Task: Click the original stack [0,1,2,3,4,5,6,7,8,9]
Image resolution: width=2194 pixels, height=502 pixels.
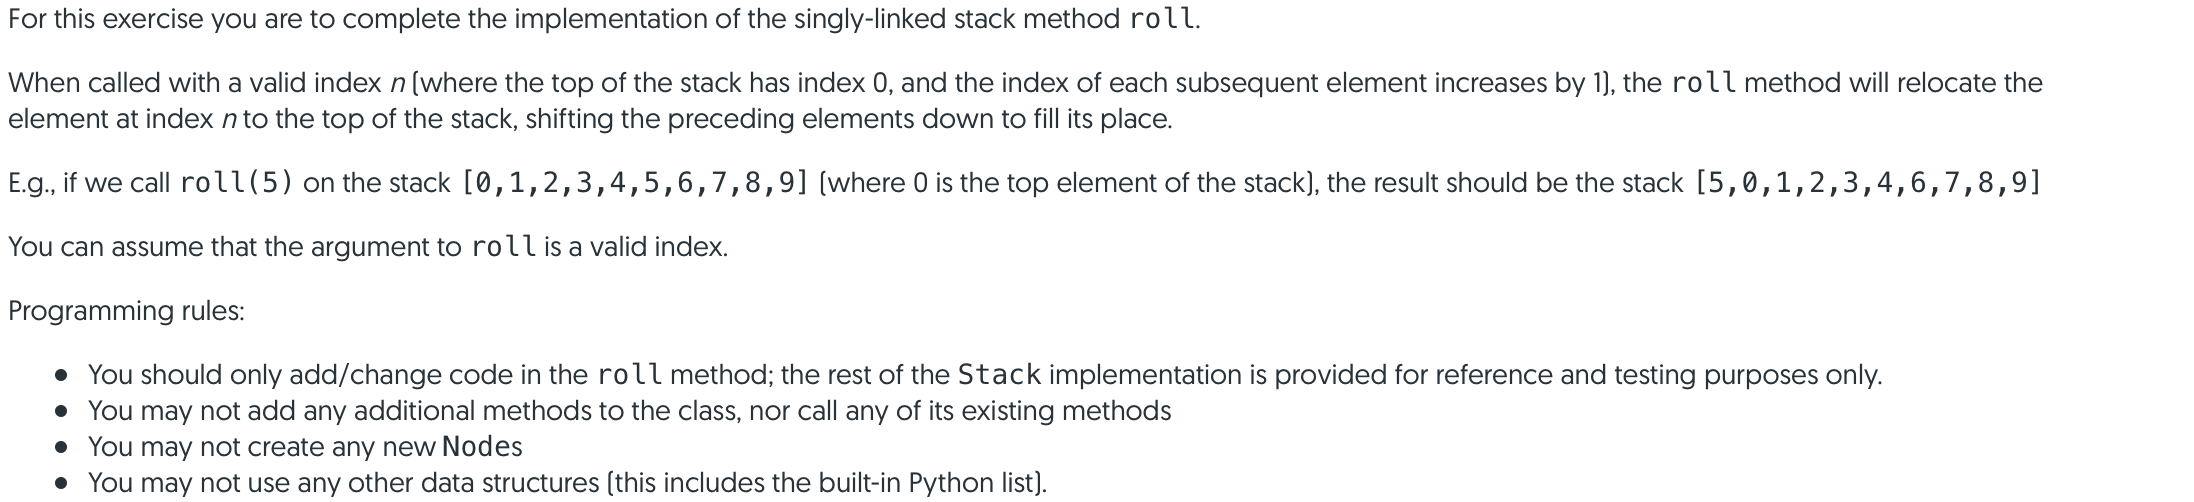Action: click(635, 183)
